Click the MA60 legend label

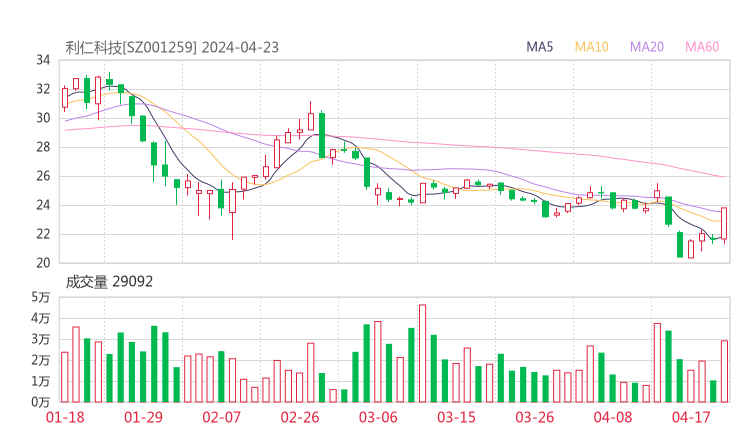tap(702, 47)
